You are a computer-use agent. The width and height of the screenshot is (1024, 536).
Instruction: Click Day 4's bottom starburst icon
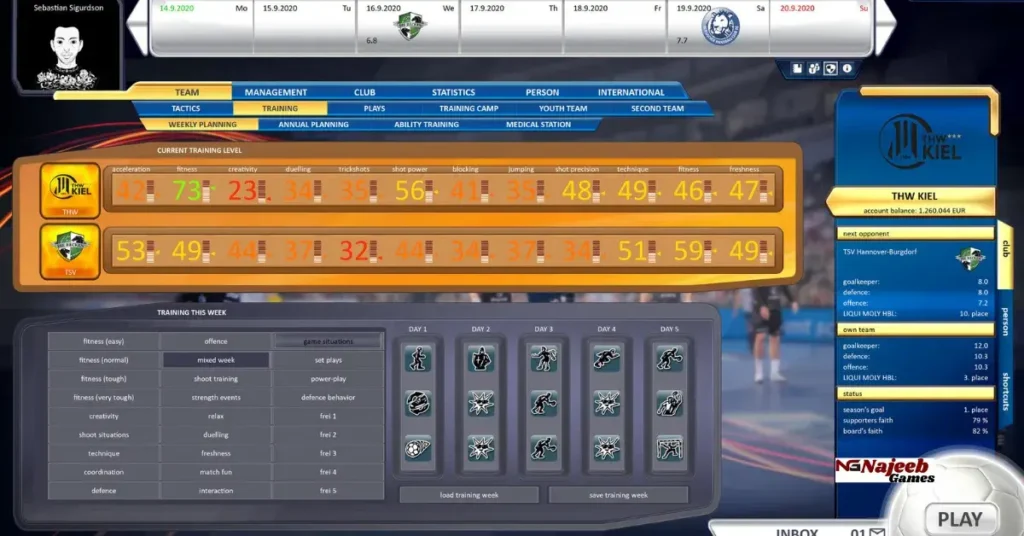tap(606, 449)
